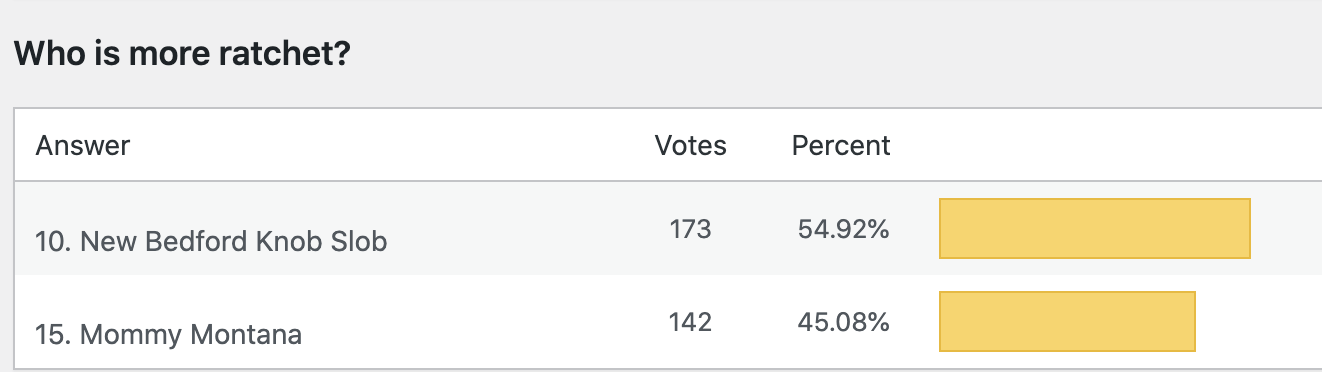Click the 45.08% percent value
The height and width of the screenshot is (372, 1322).
(843, 322)
